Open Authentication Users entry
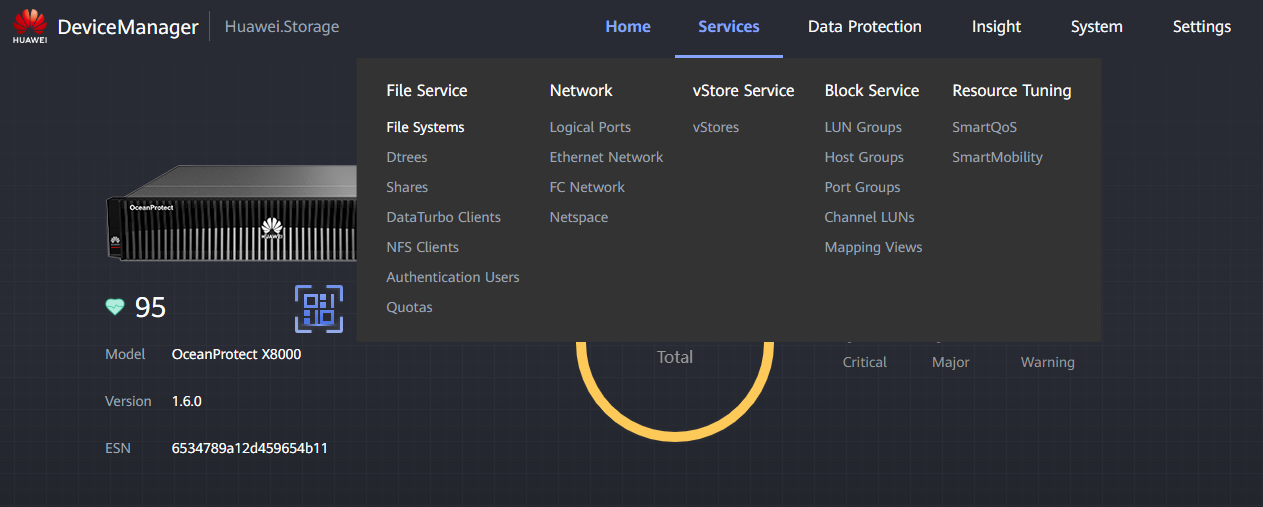The height and width of the screenshot is (507, 1263). [453, 277]
